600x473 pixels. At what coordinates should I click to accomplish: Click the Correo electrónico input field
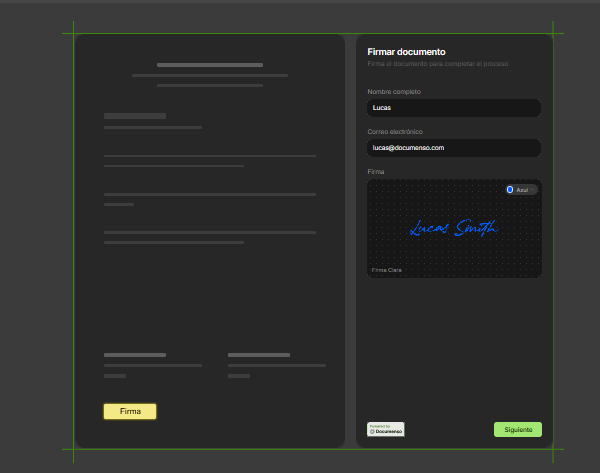click(453, 147)
